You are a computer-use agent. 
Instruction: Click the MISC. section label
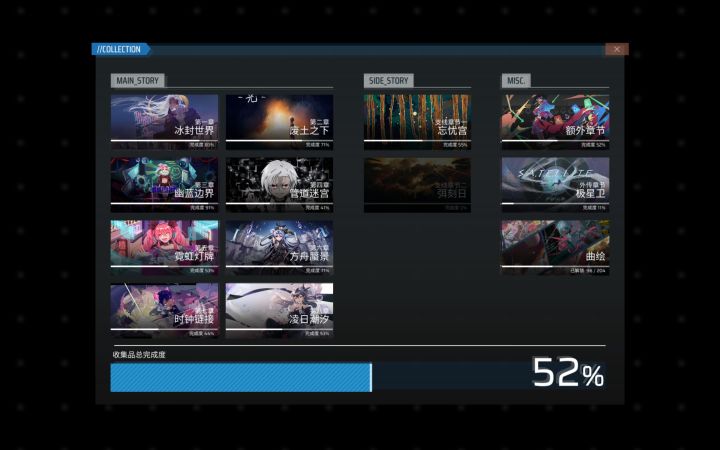[x=516, y=81]
